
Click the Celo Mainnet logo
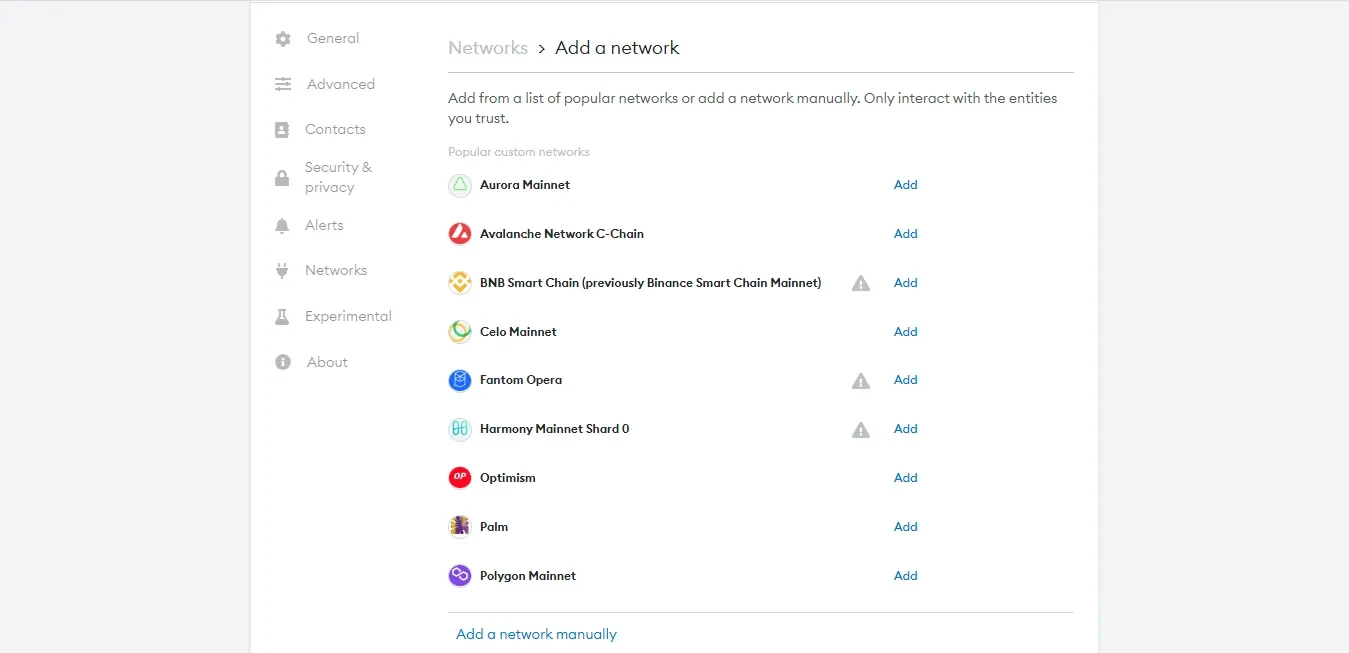pos(460,332)
